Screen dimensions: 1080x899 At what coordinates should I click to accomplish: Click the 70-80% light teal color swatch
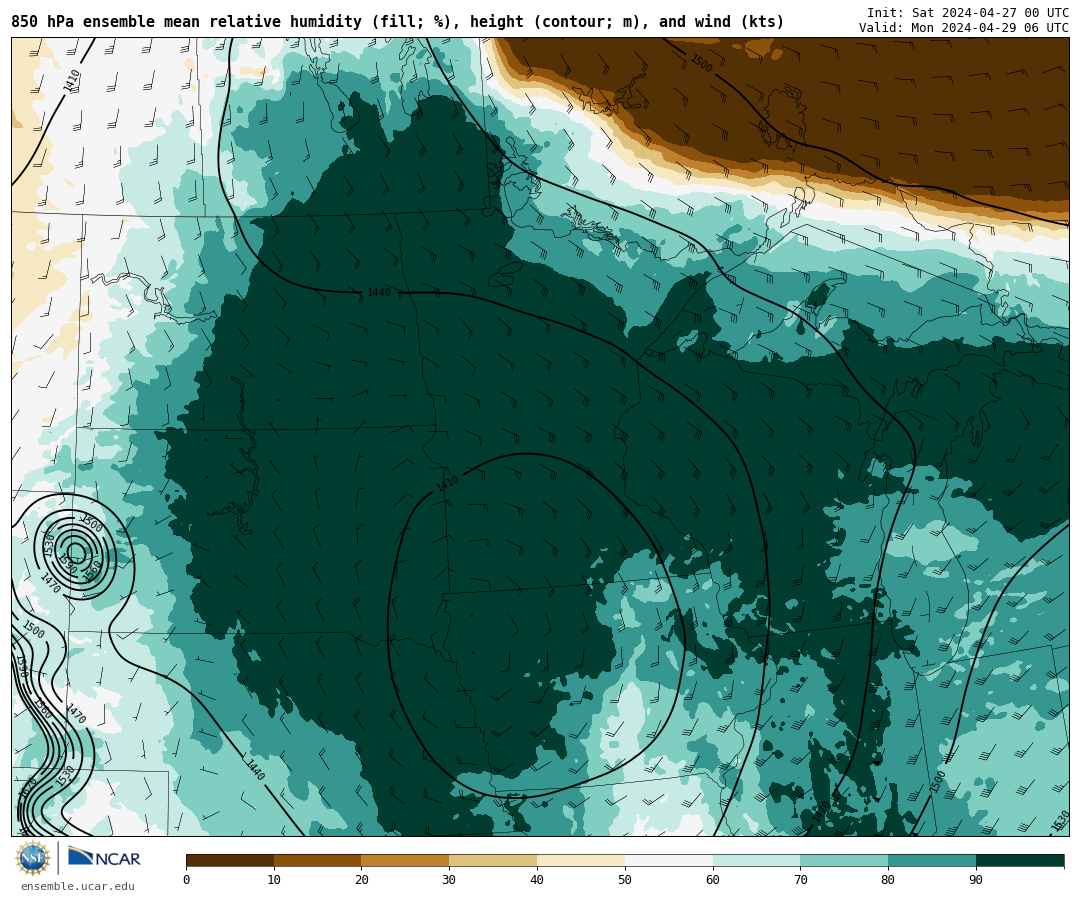click(844, 860)
